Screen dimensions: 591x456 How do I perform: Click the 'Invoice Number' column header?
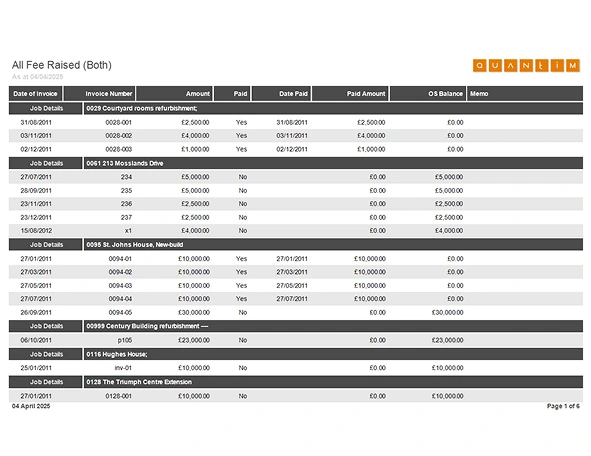tap(100, 93)
